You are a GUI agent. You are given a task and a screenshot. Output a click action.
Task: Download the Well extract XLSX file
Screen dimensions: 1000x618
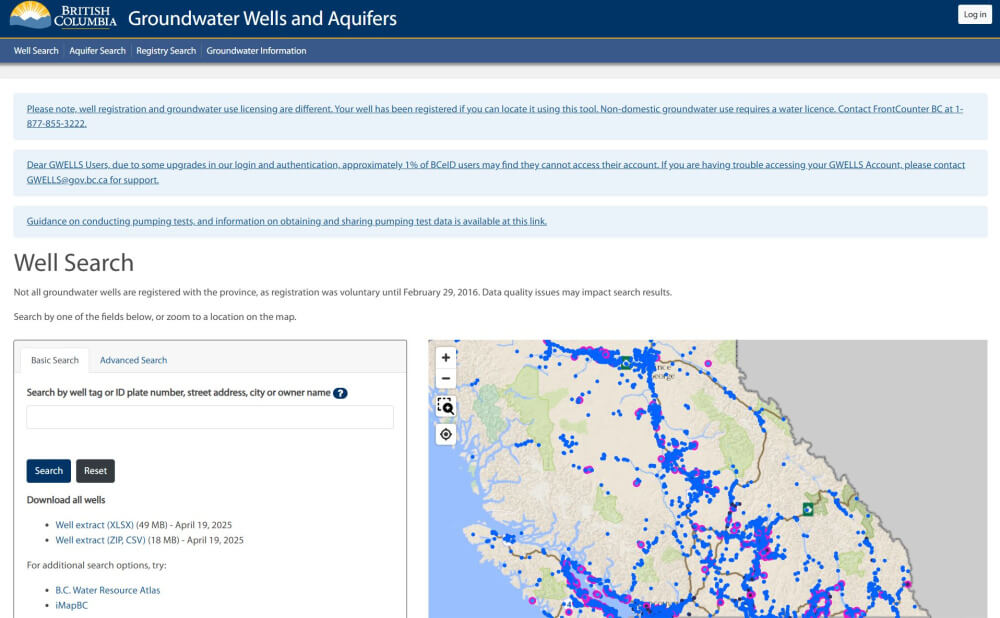coord(94,524)
